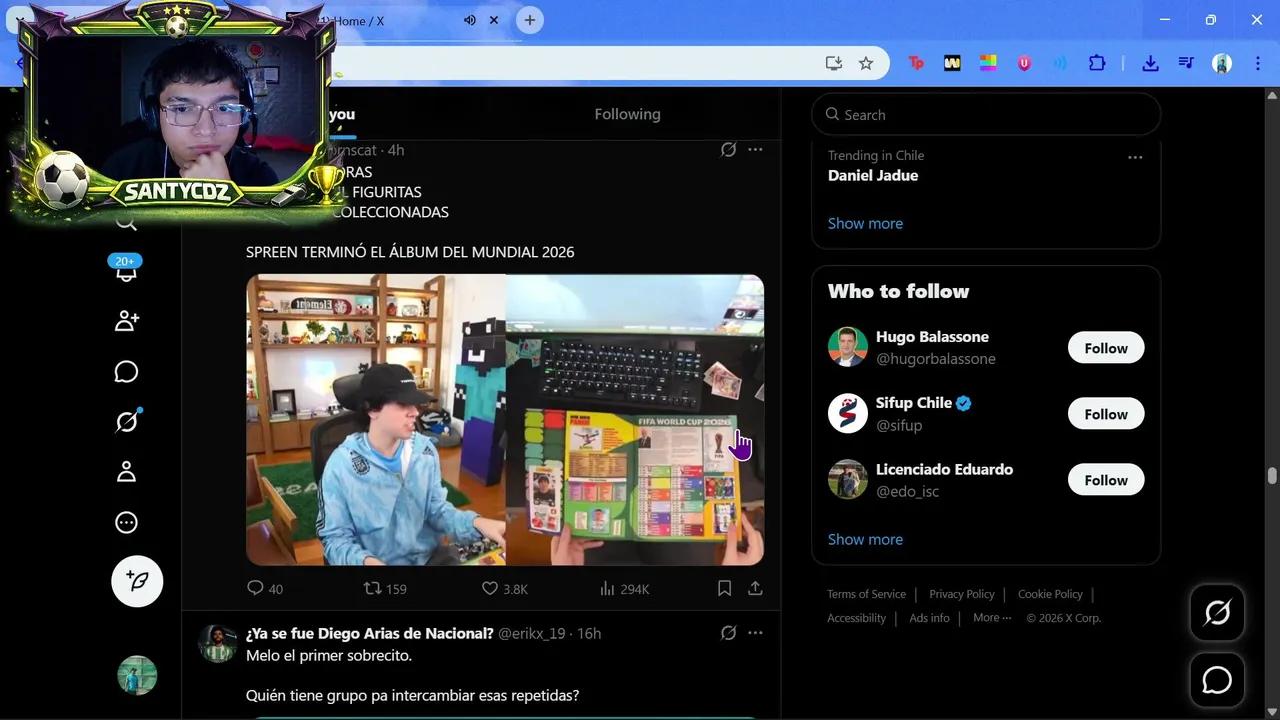The width and height of the screenshot is (1280, 720).
Task: Open the Accessibility footer link
Action: [x=856, y=618]
